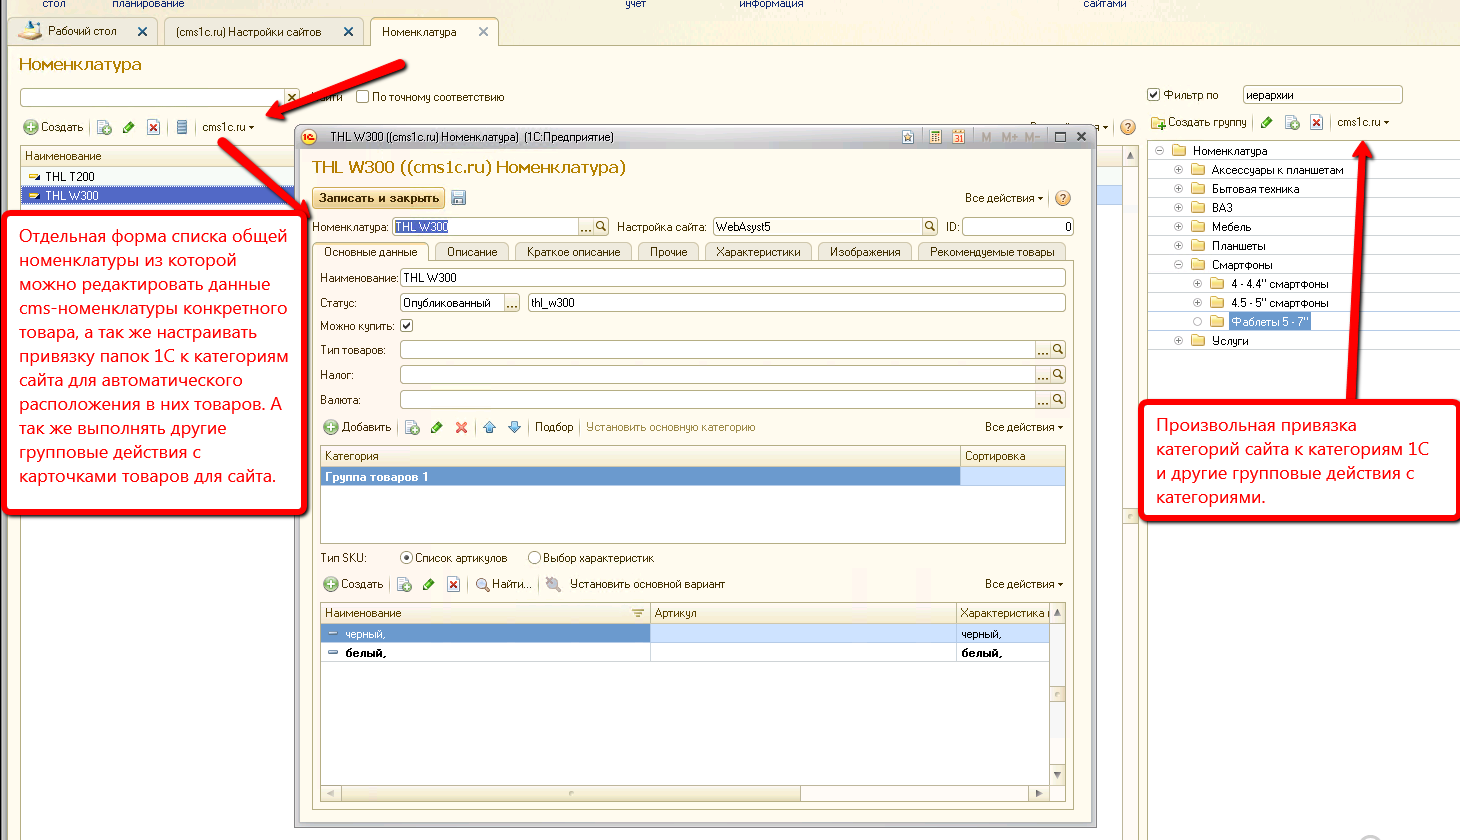Toggle the 'Можно купить' checkbox
Viewport: 1460px width, 840px height.
click(407, 326)
